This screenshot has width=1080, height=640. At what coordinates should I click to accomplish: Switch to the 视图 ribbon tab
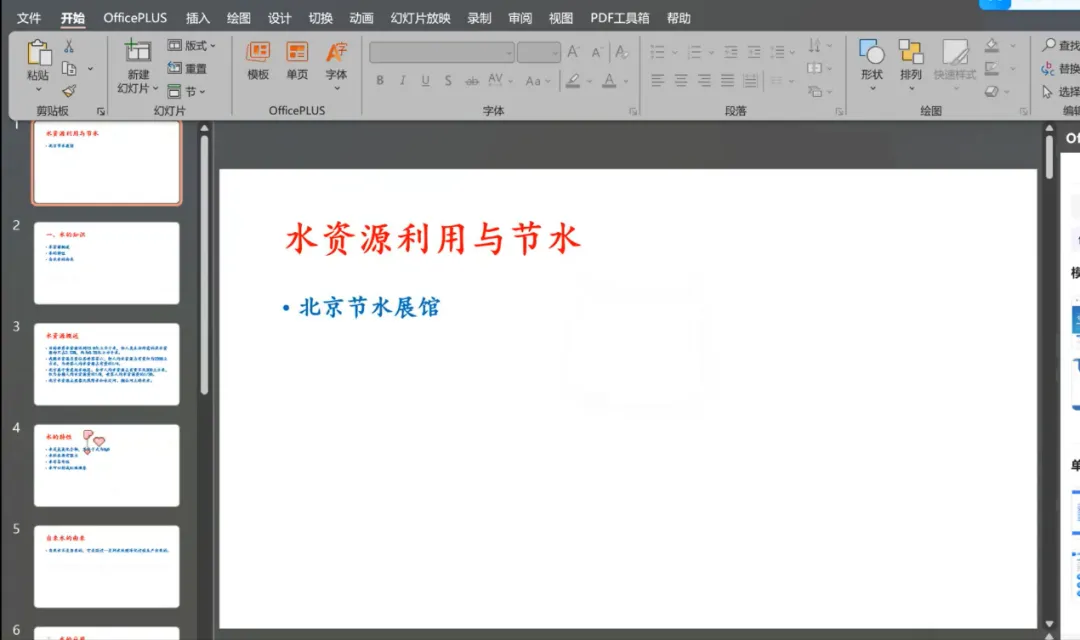(x=561, y=18)
